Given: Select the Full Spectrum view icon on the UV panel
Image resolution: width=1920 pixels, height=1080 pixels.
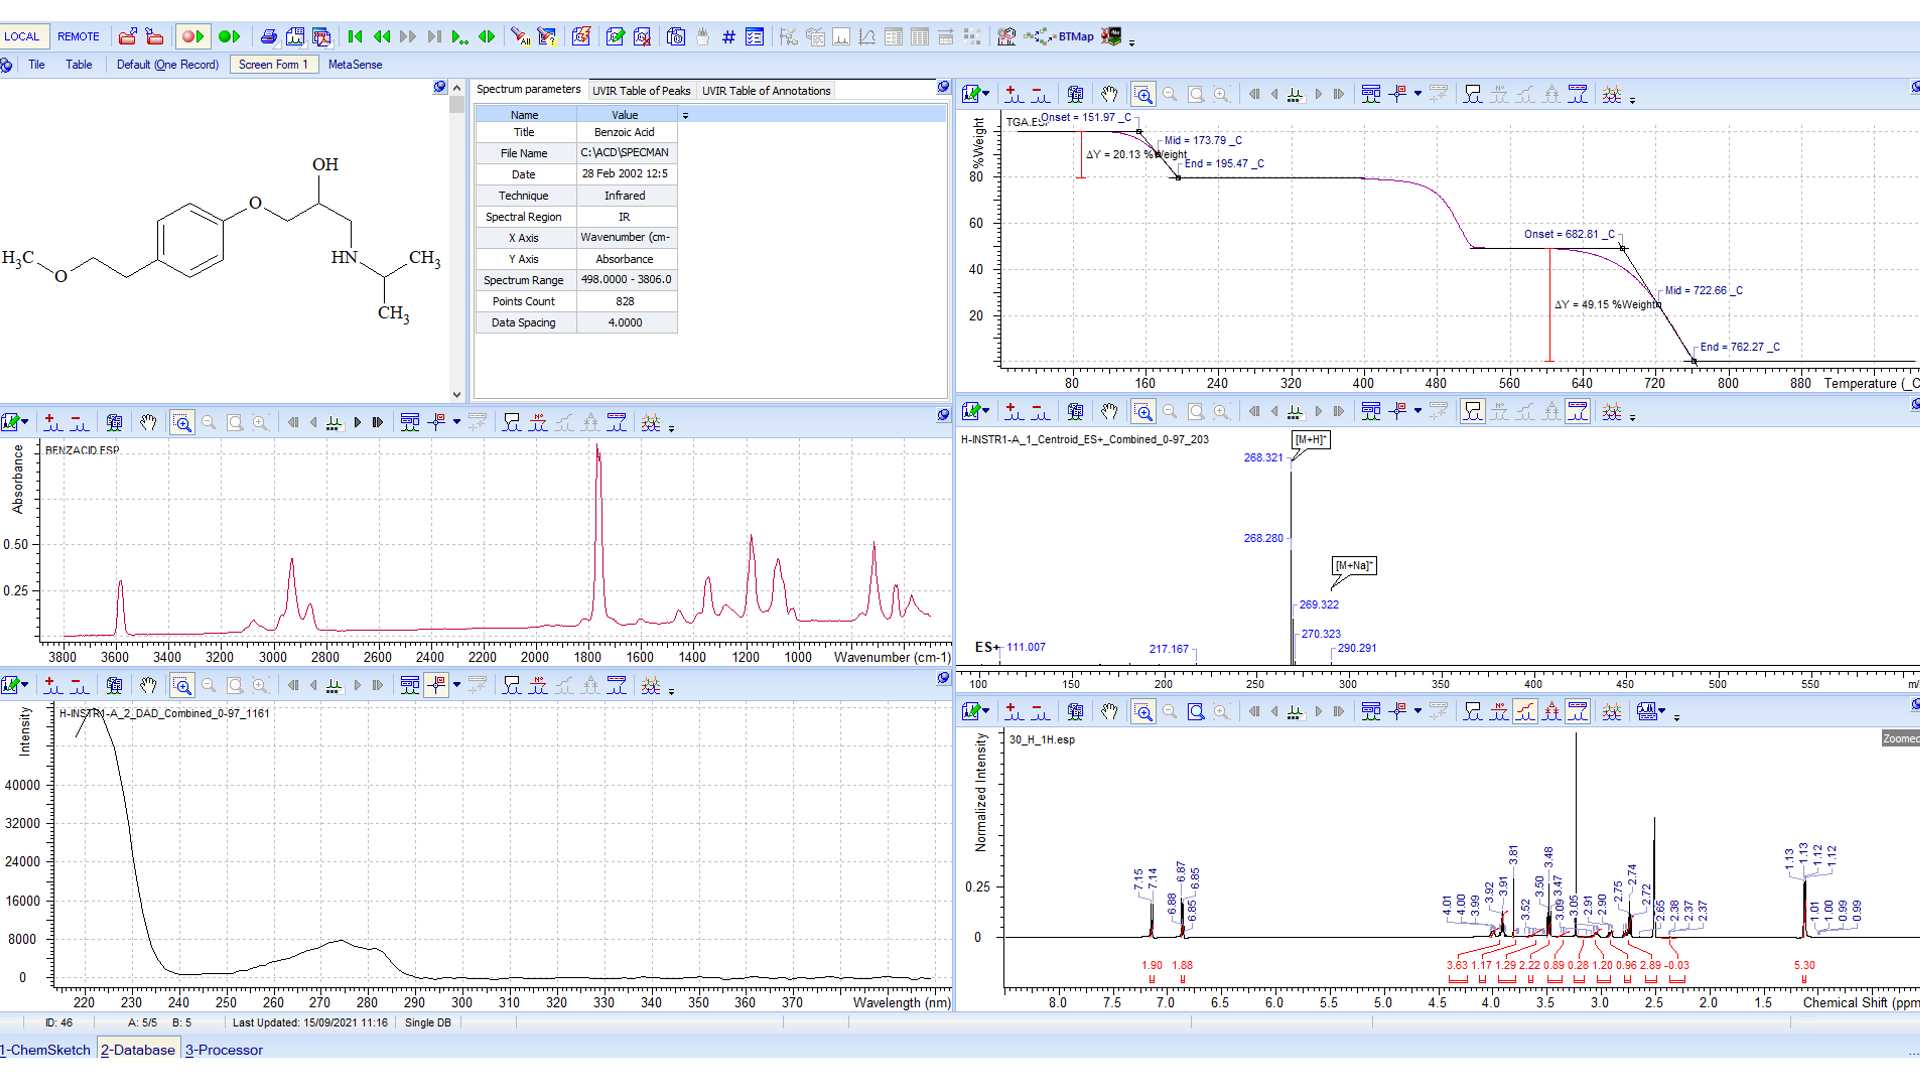Looking at the screenshot, I should 235,685.
